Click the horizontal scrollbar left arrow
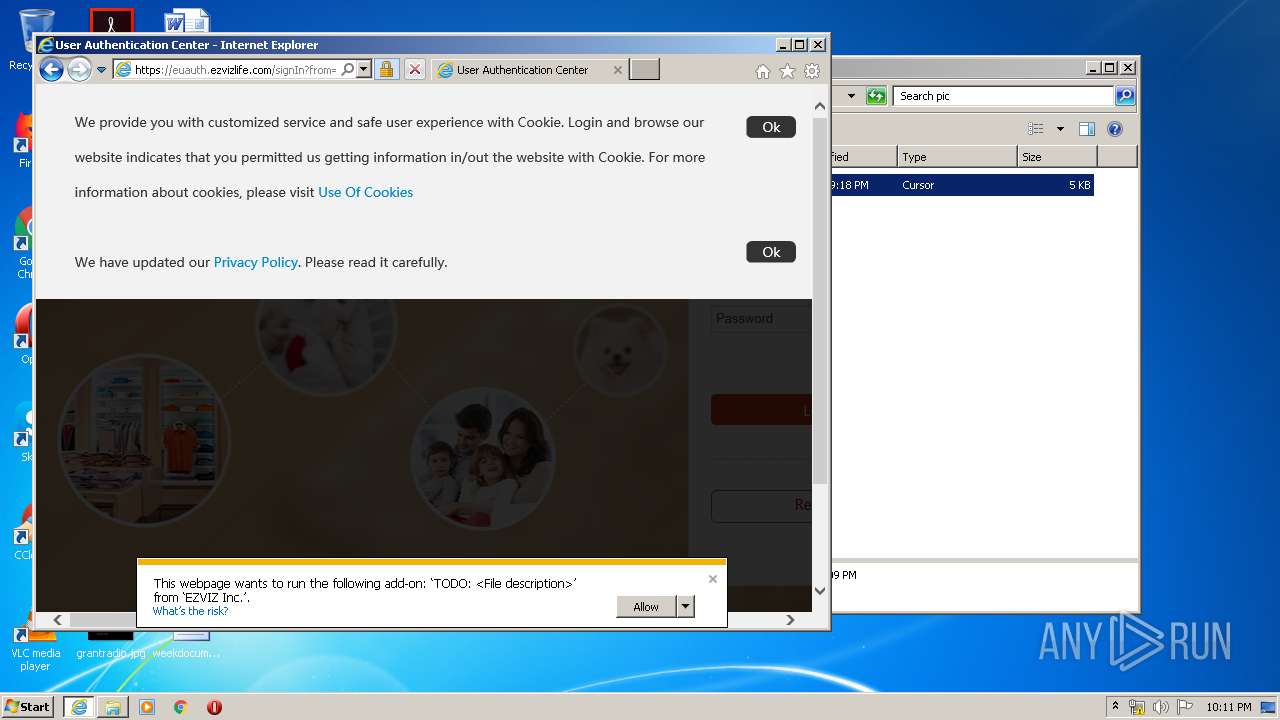This screenshot has height=720, width=1280. [58, 620]
